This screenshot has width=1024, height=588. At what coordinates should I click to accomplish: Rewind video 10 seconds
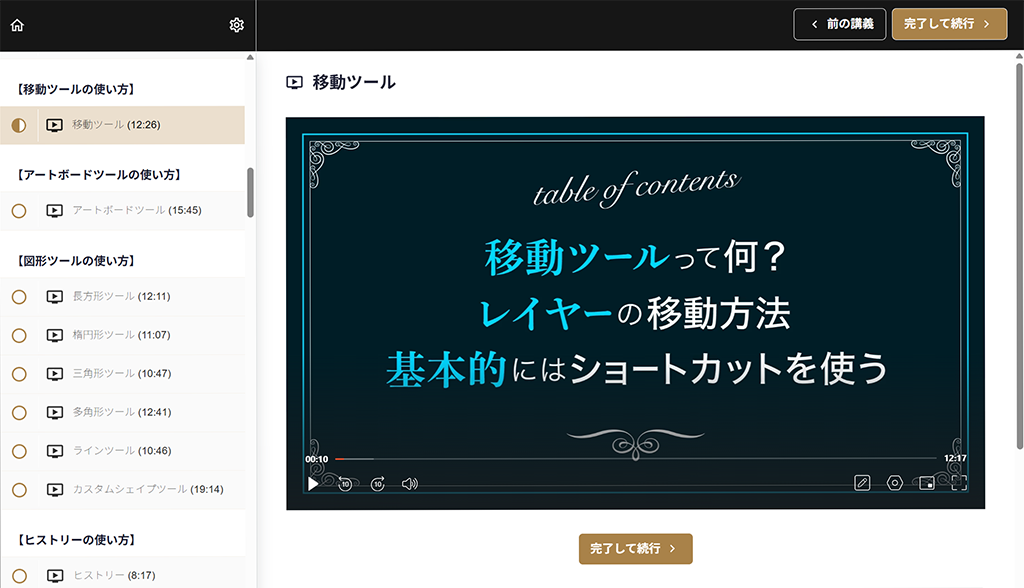pos(345,483)
